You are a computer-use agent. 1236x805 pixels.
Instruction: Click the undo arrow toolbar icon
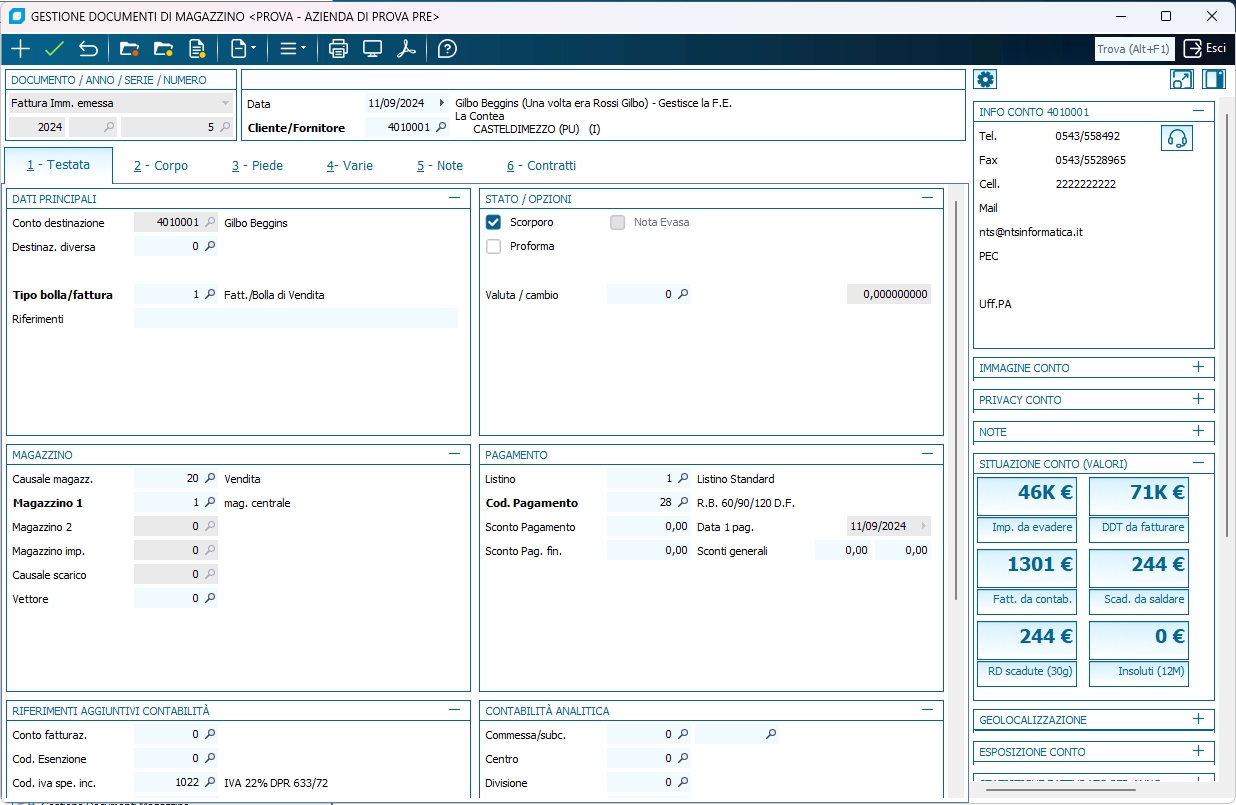[x=88, y=49]
